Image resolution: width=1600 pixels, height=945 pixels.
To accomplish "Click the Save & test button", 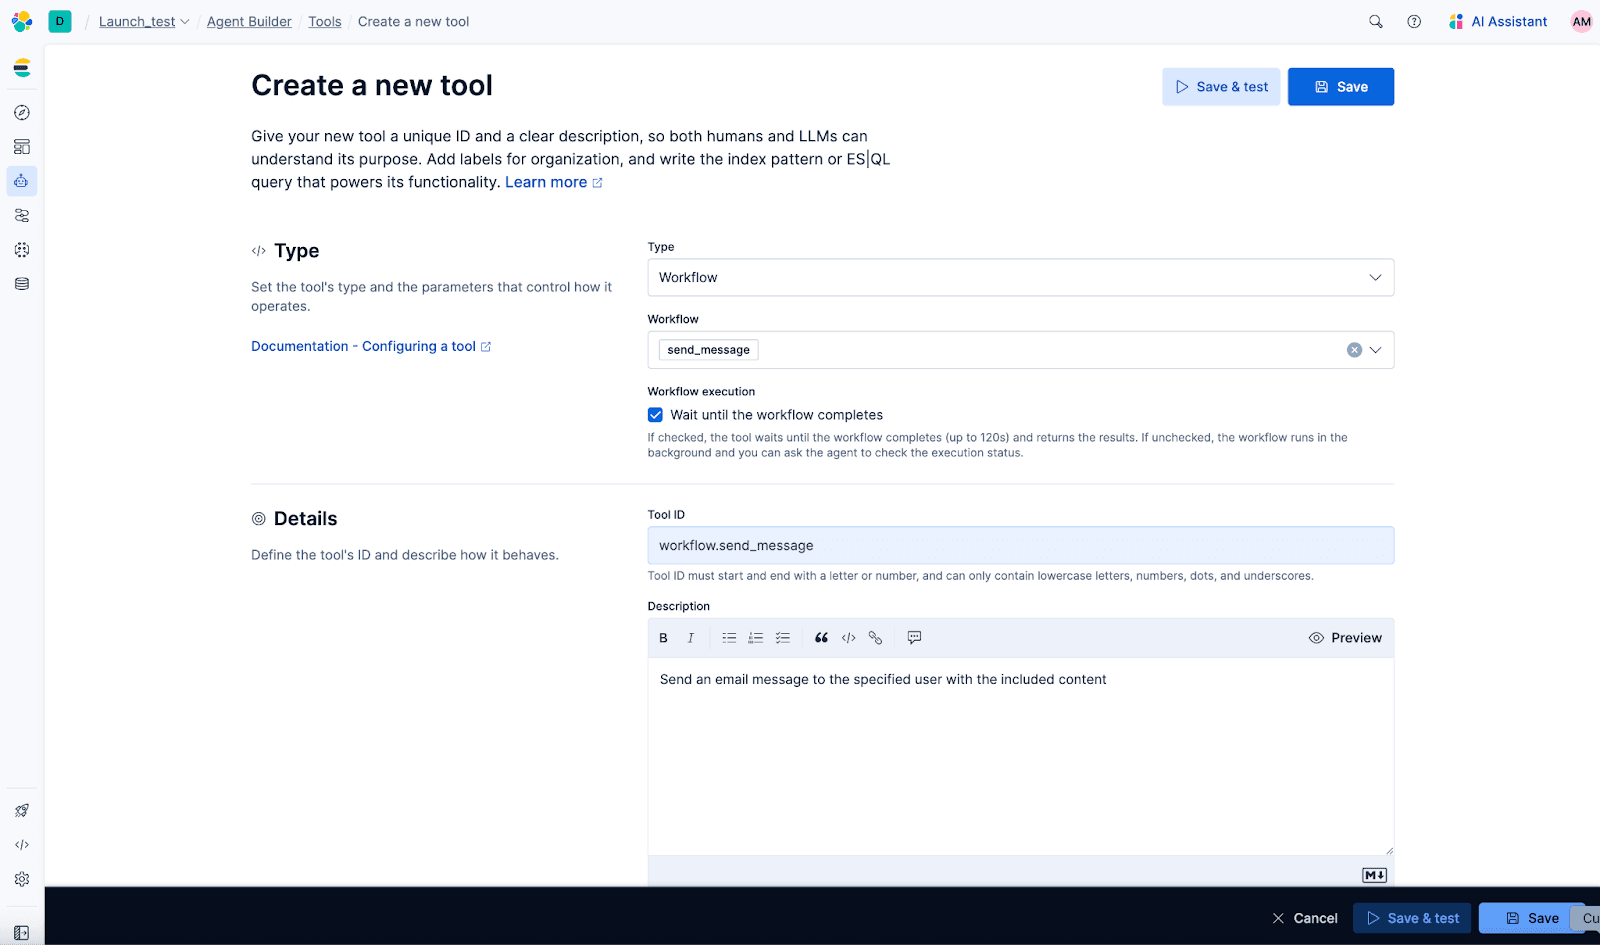I will pyautogui.click(x=1220, y=86).
